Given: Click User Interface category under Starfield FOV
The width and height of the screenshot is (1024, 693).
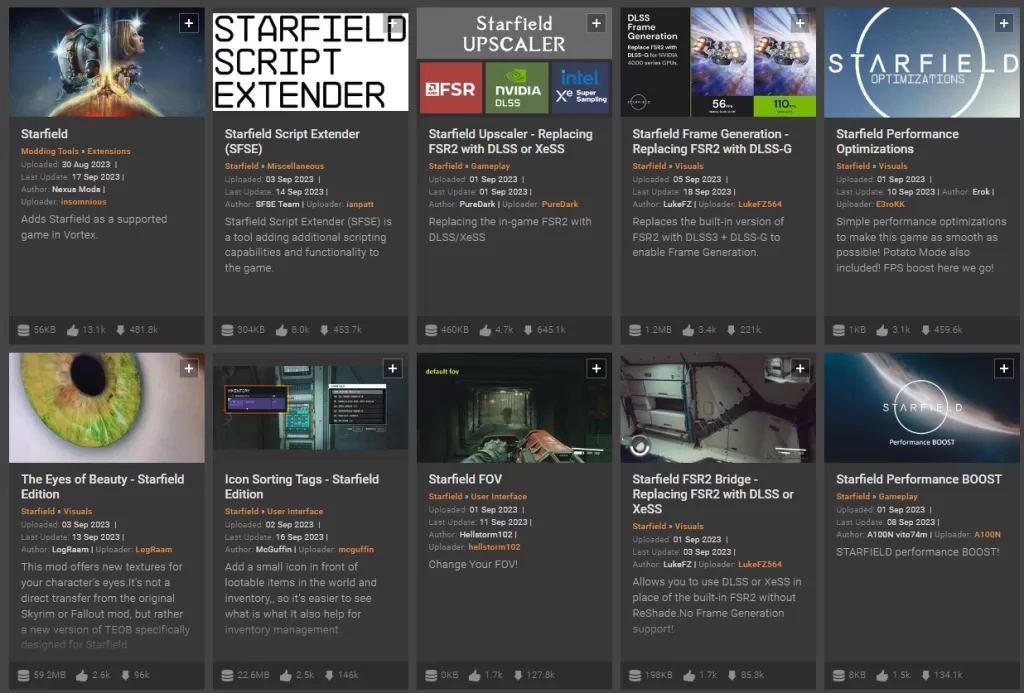Looking at the screenshot, I should pyautogui.click(x=499, y=496).
